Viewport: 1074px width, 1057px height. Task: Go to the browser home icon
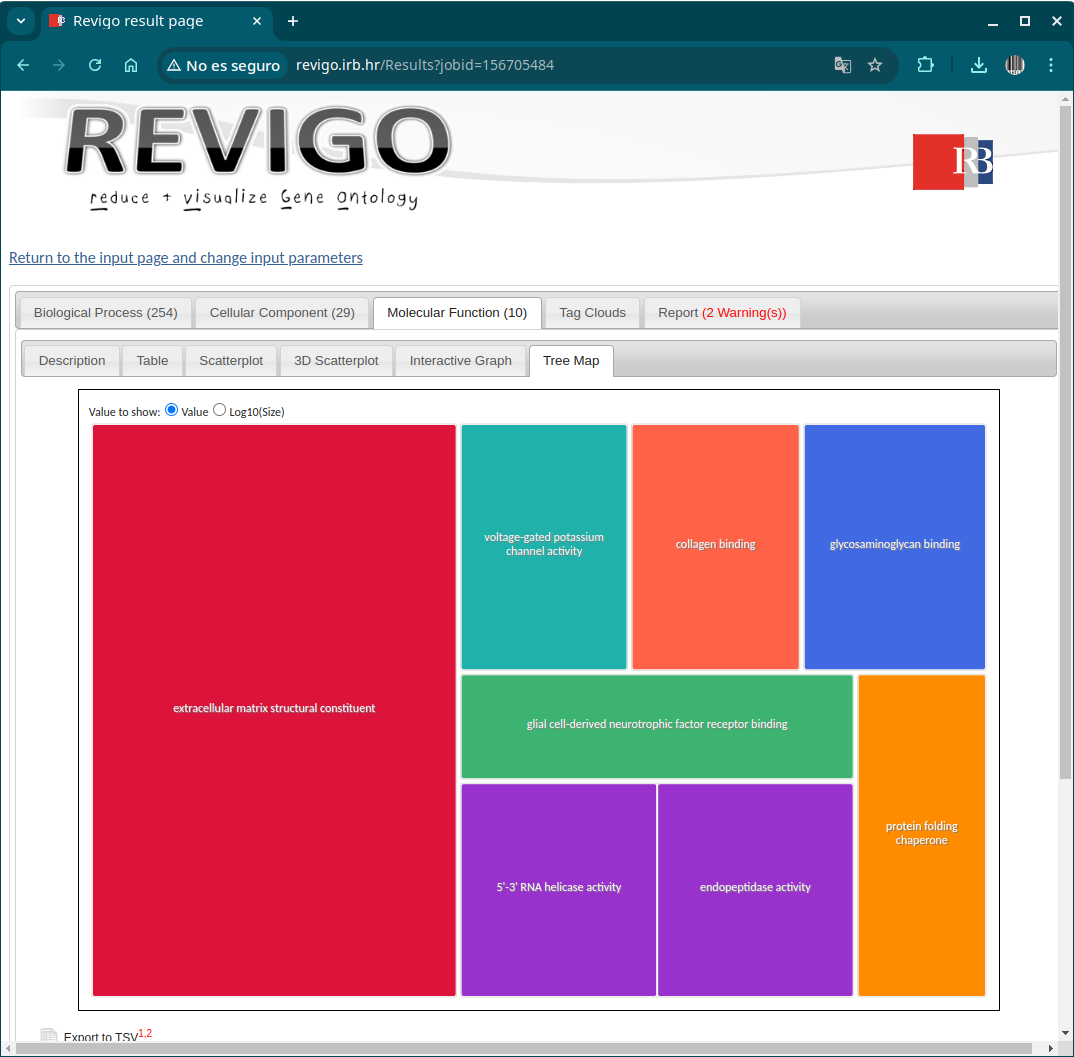click(131, 65)
